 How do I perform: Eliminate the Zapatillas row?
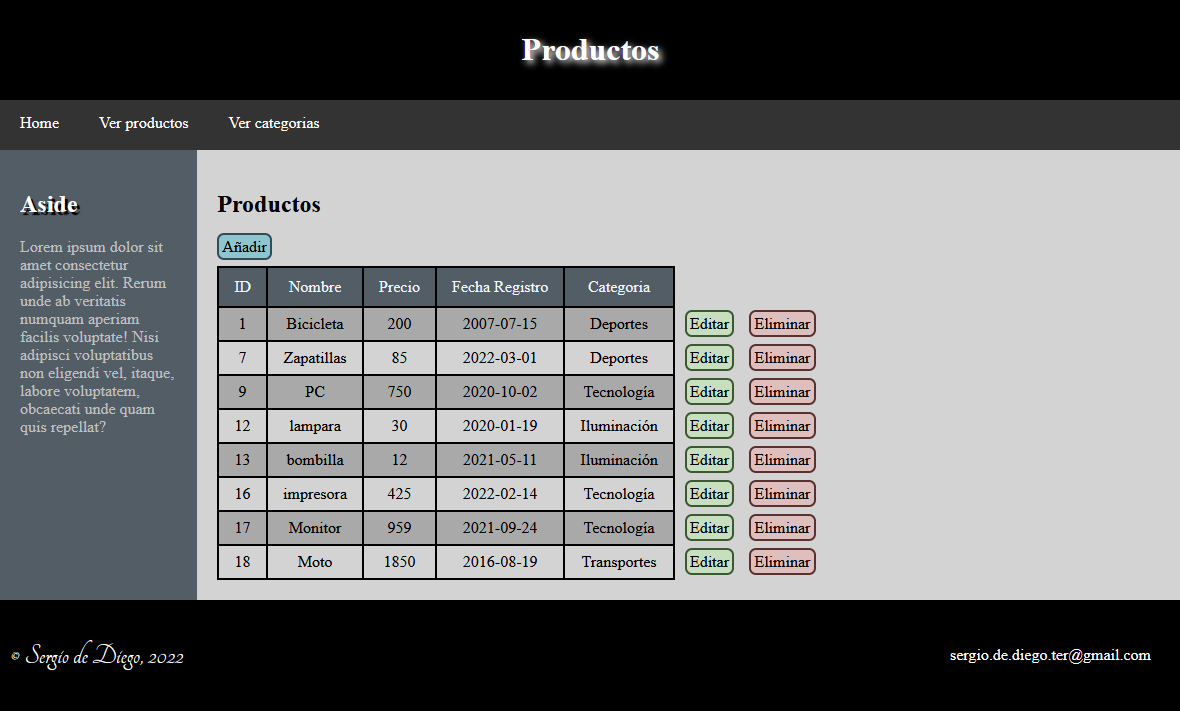(x=782, y=358)
